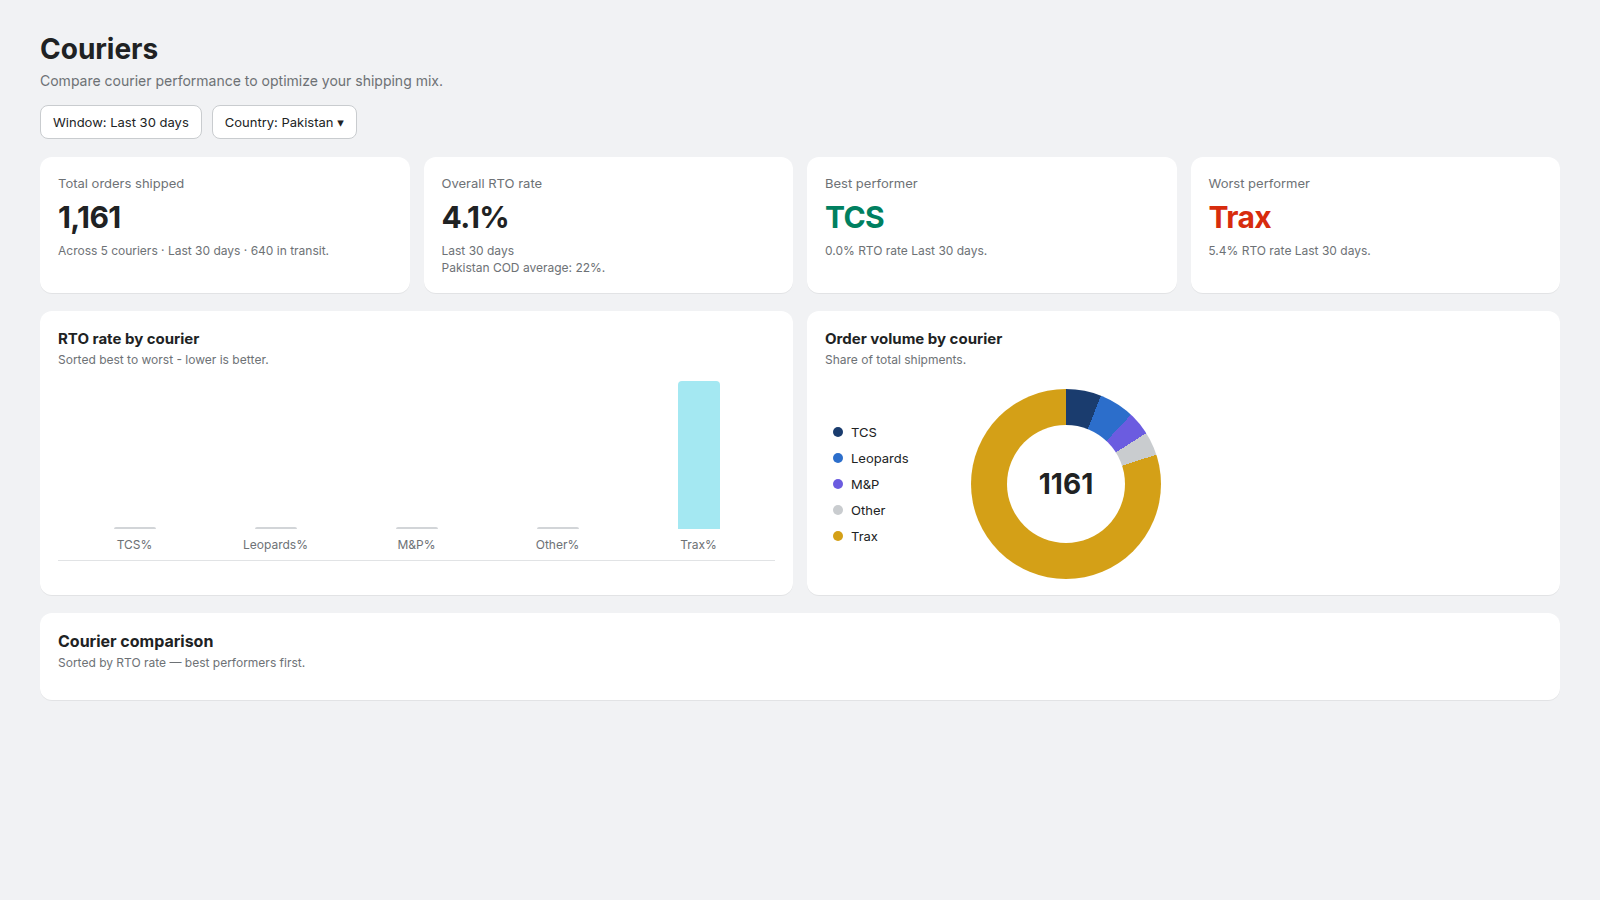The width and height of the screenshot is (1600, 900).
Task: Click the TCS best performer name
Action: point(855,217)
